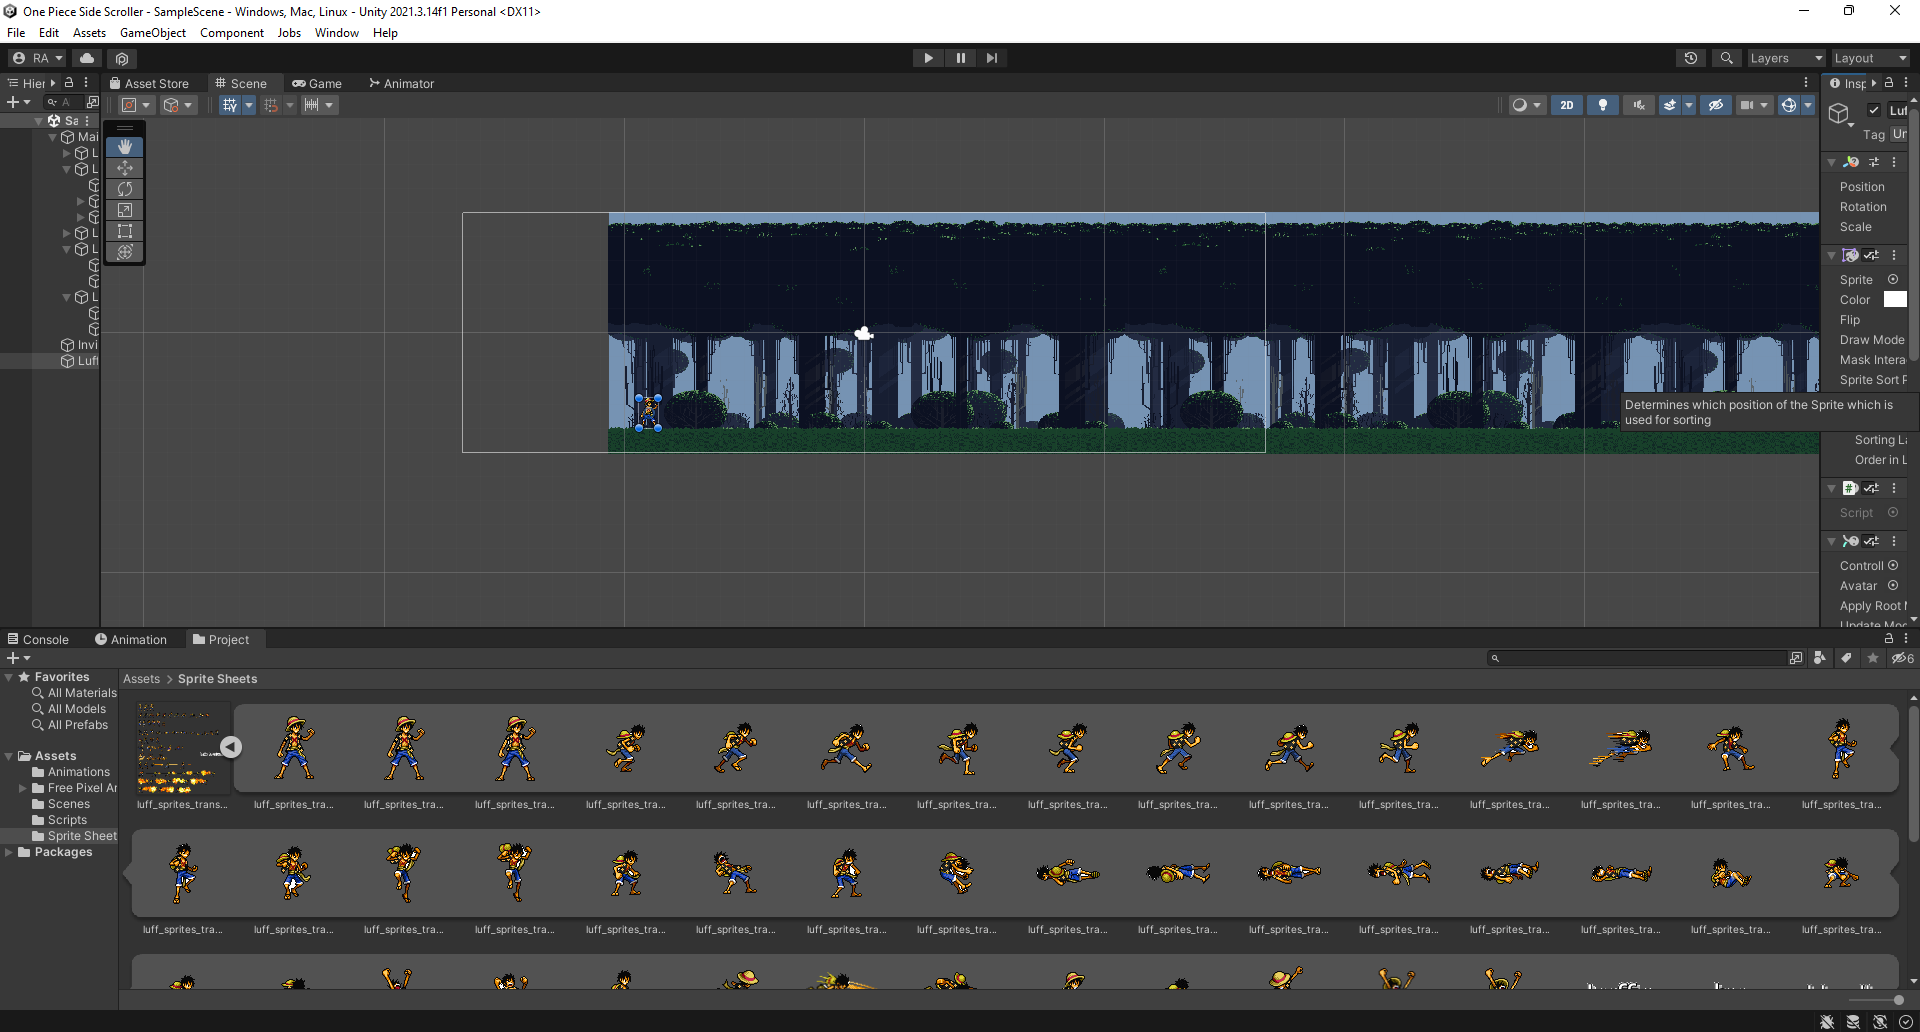
Task: Open the Project create plus dropdown
Action: [x=19, y=658]
